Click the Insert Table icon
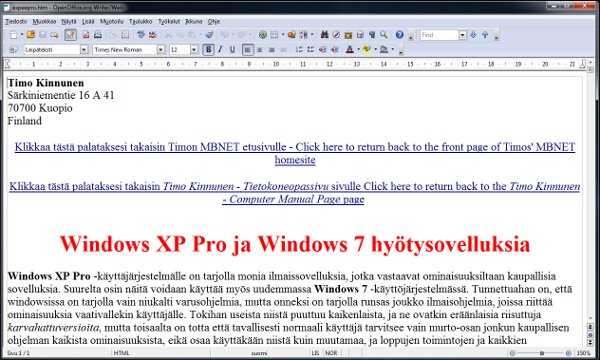This screenshot has width=600, height=360. point(274,35)
